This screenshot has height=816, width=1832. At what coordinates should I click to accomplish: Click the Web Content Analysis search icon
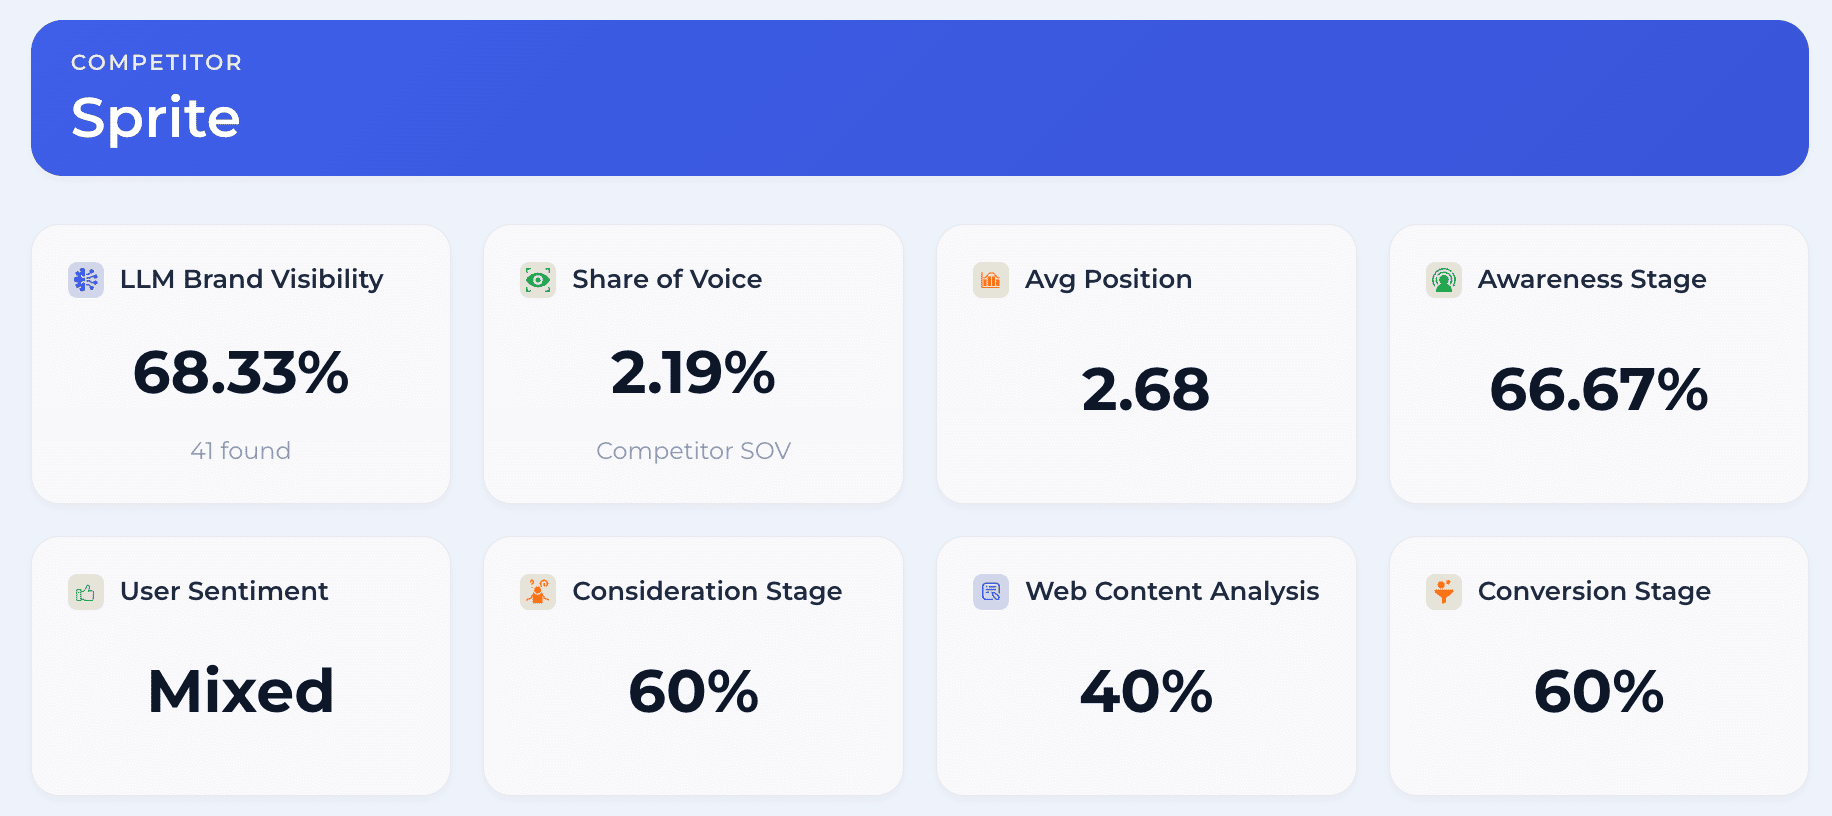tap(991, 592)
